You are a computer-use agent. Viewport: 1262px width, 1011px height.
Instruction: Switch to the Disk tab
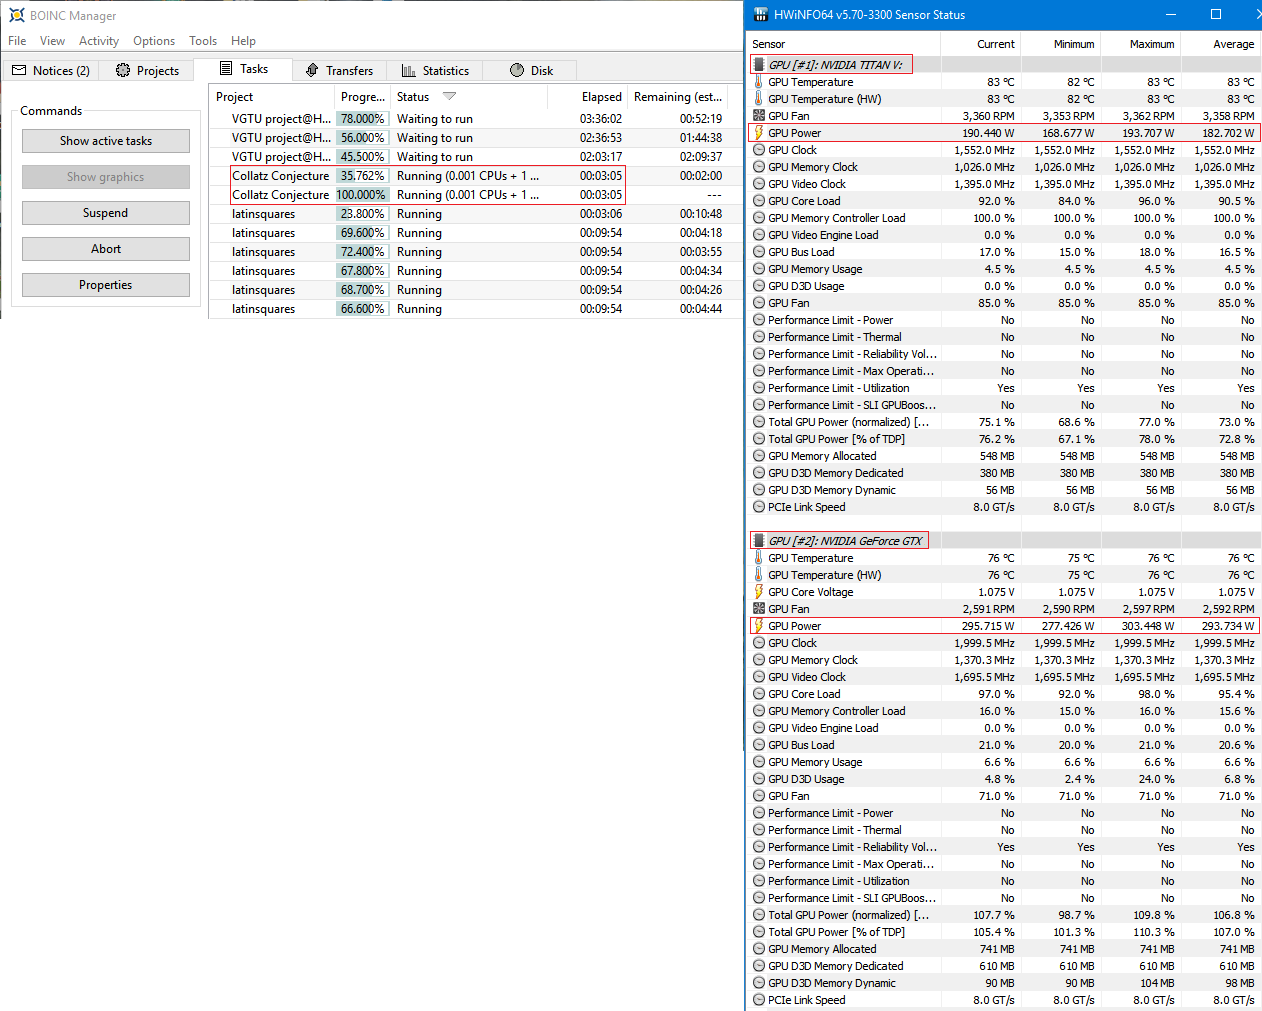[531, 70]
